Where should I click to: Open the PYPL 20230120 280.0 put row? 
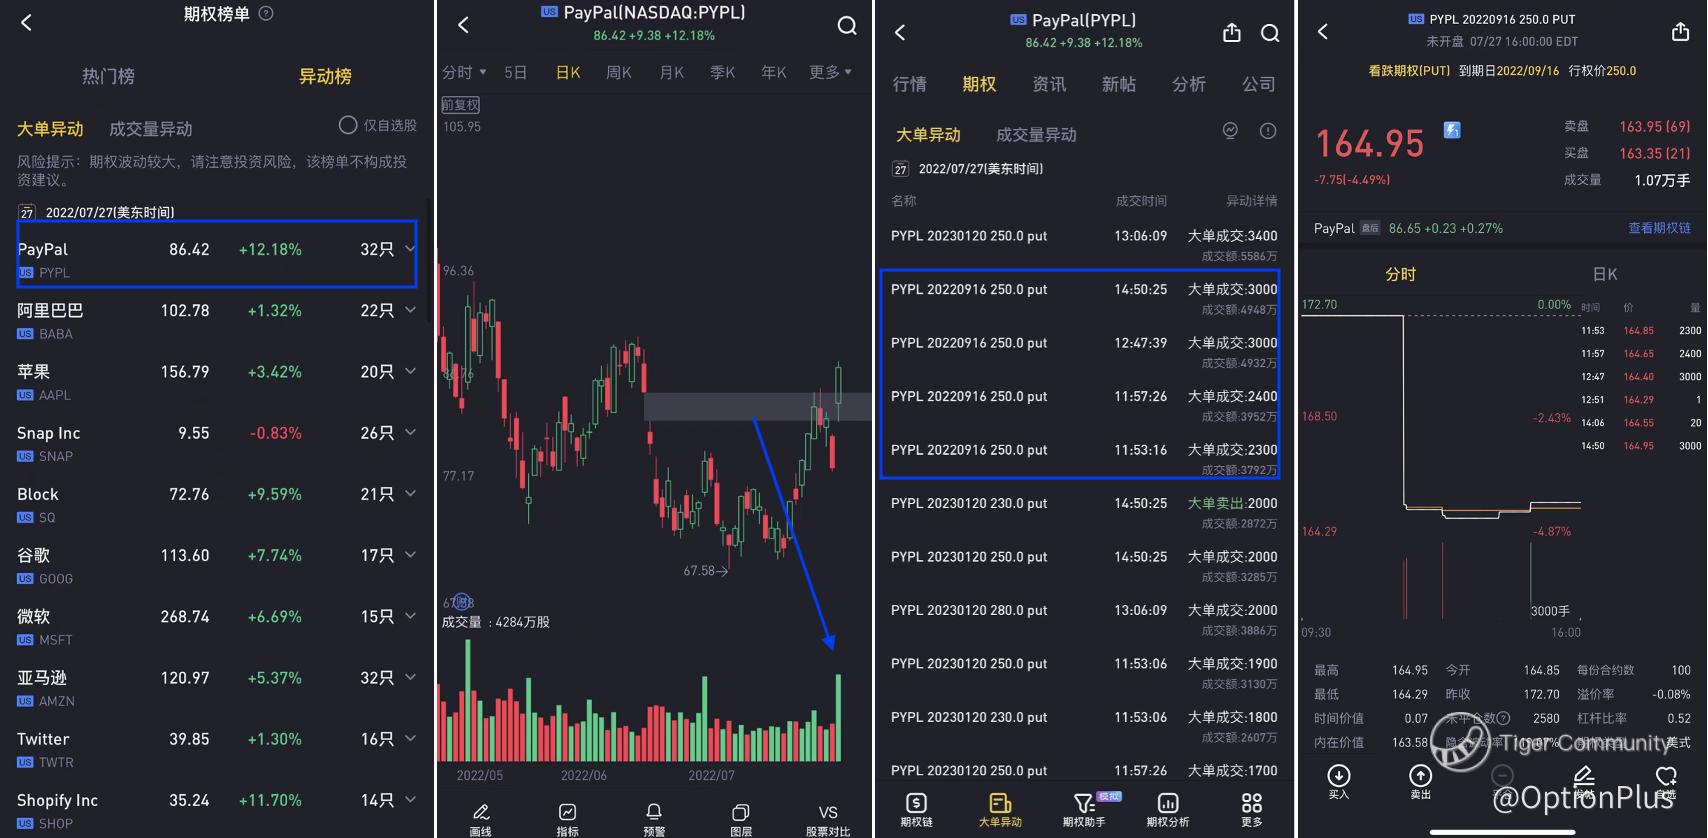[1084, 619]
